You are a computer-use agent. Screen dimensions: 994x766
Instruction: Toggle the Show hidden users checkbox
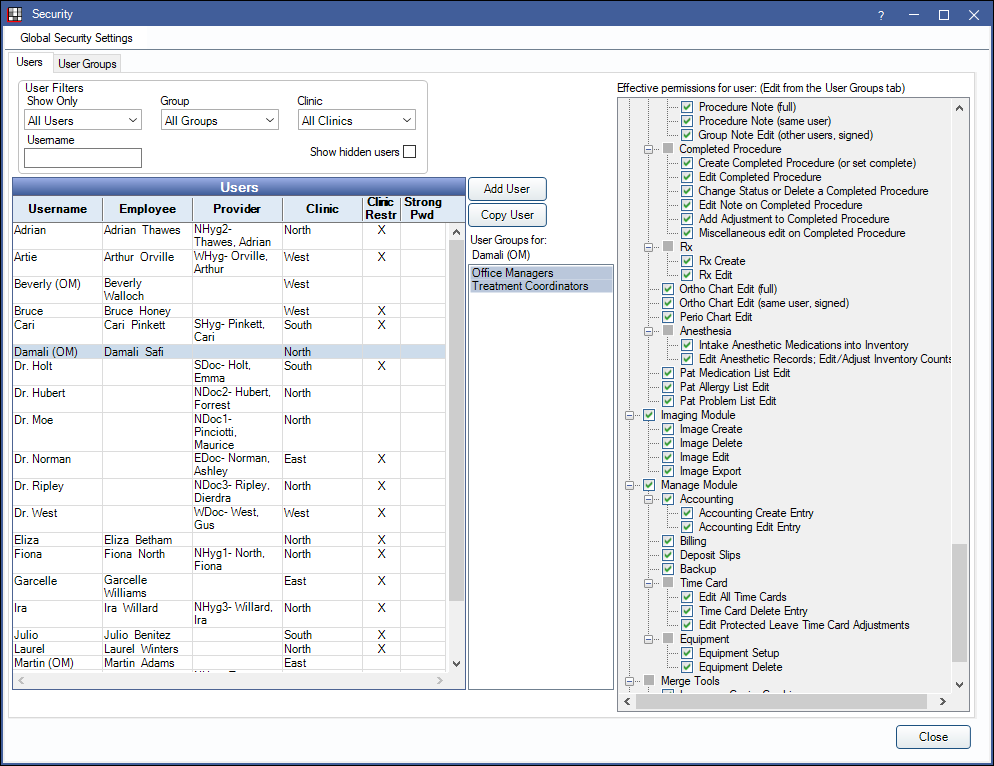(x=409, y=152)
